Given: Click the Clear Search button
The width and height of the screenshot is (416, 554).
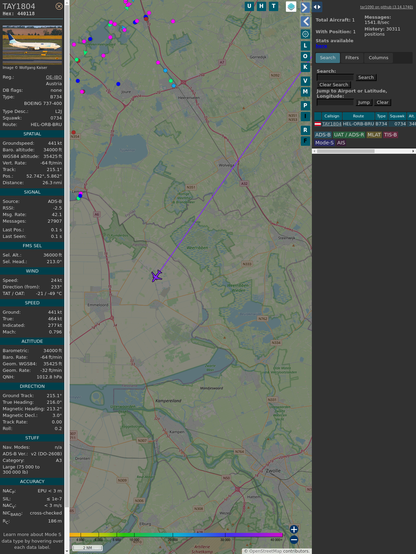Looking at the screenshot, I should (334, 85).
